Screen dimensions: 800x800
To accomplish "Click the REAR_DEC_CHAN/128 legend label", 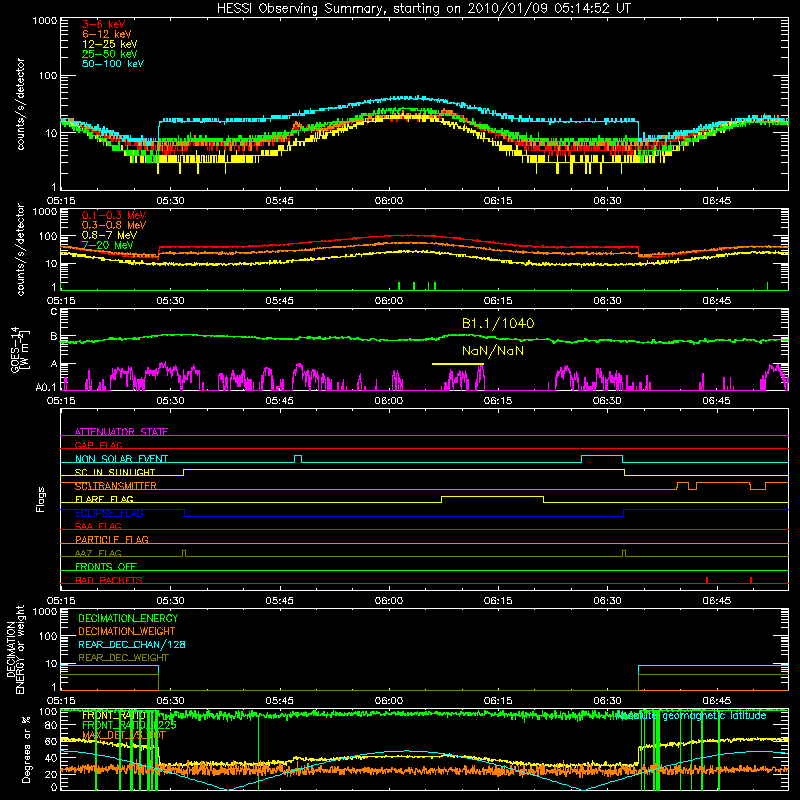I will 132,644.
